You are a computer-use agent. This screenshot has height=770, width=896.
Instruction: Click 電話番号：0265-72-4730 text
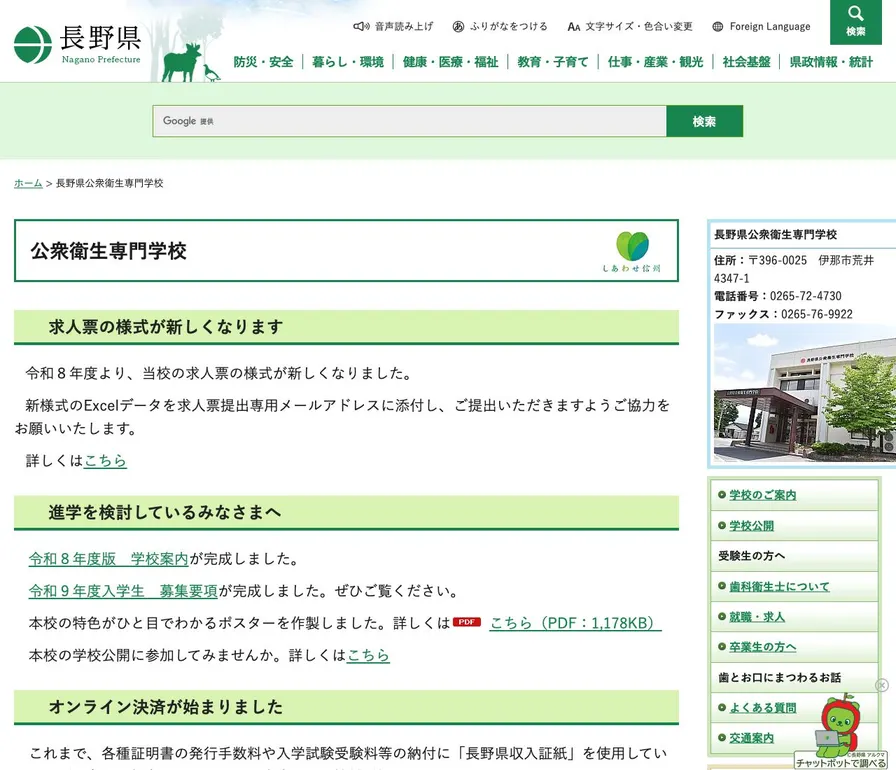click(x=778, y=296)
